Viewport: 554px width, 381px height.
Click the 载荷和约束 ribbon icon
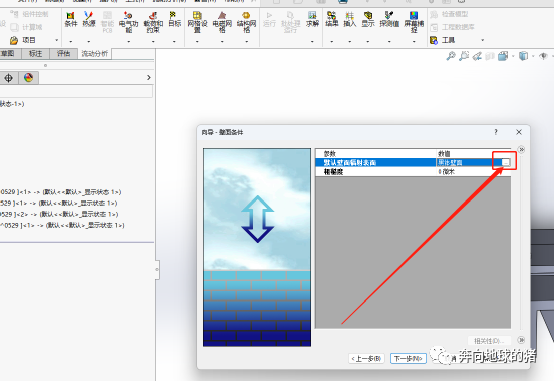(x=153, y=22)
